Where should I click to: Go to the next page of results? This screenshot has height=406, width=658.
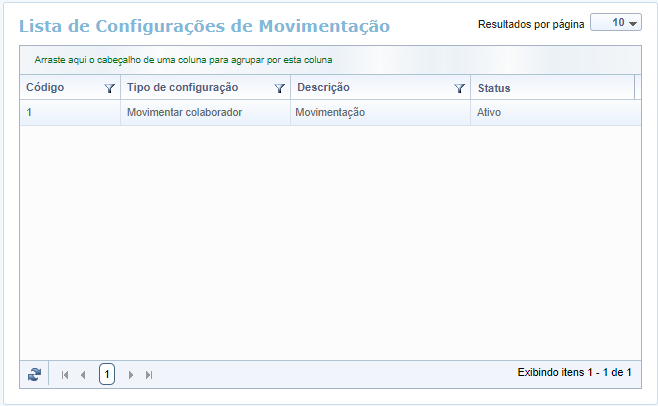131,374
